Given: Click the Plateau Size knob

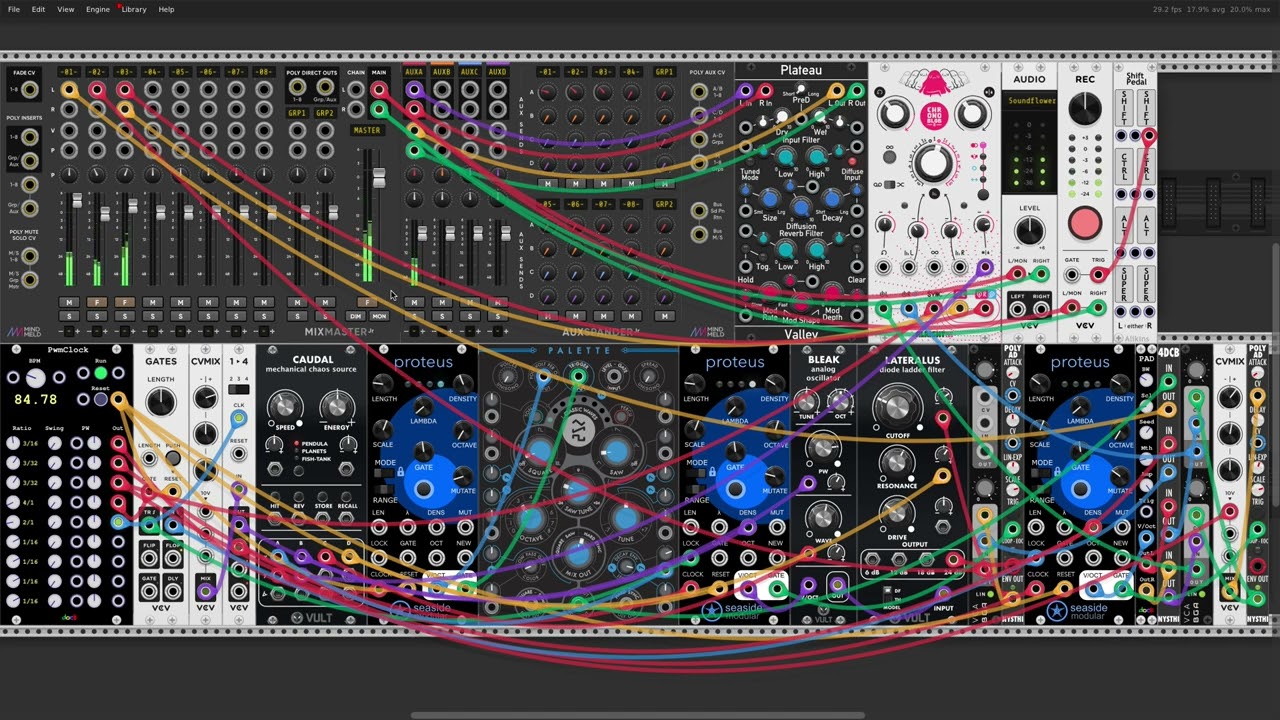Looking at the screenshot, I should (x=770, y=200).
